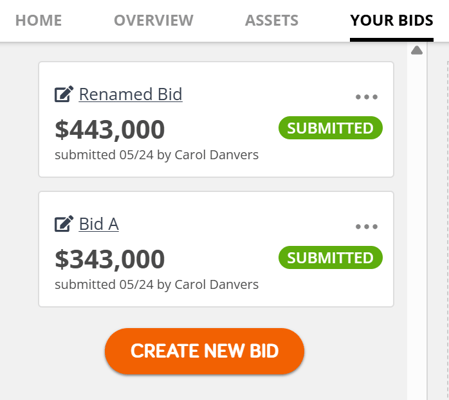The width and height of the screenshot is (449, 400).
Task: Open the three-dot options menu for Bid A
Action: (x=366, y=227)
